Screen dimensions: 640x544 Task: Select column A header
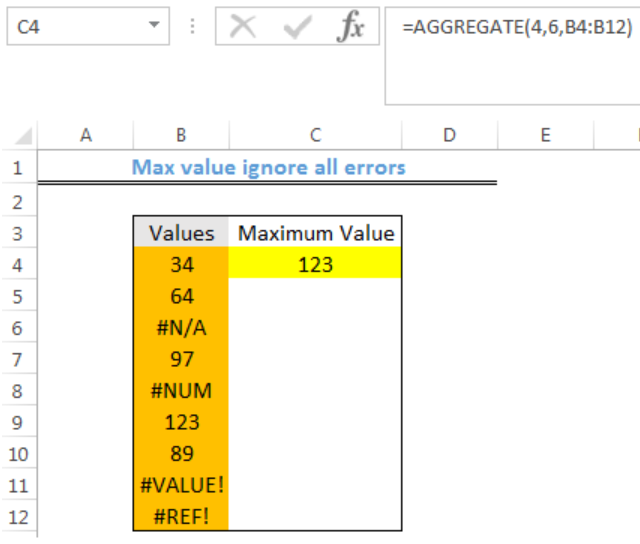point(85,135)
